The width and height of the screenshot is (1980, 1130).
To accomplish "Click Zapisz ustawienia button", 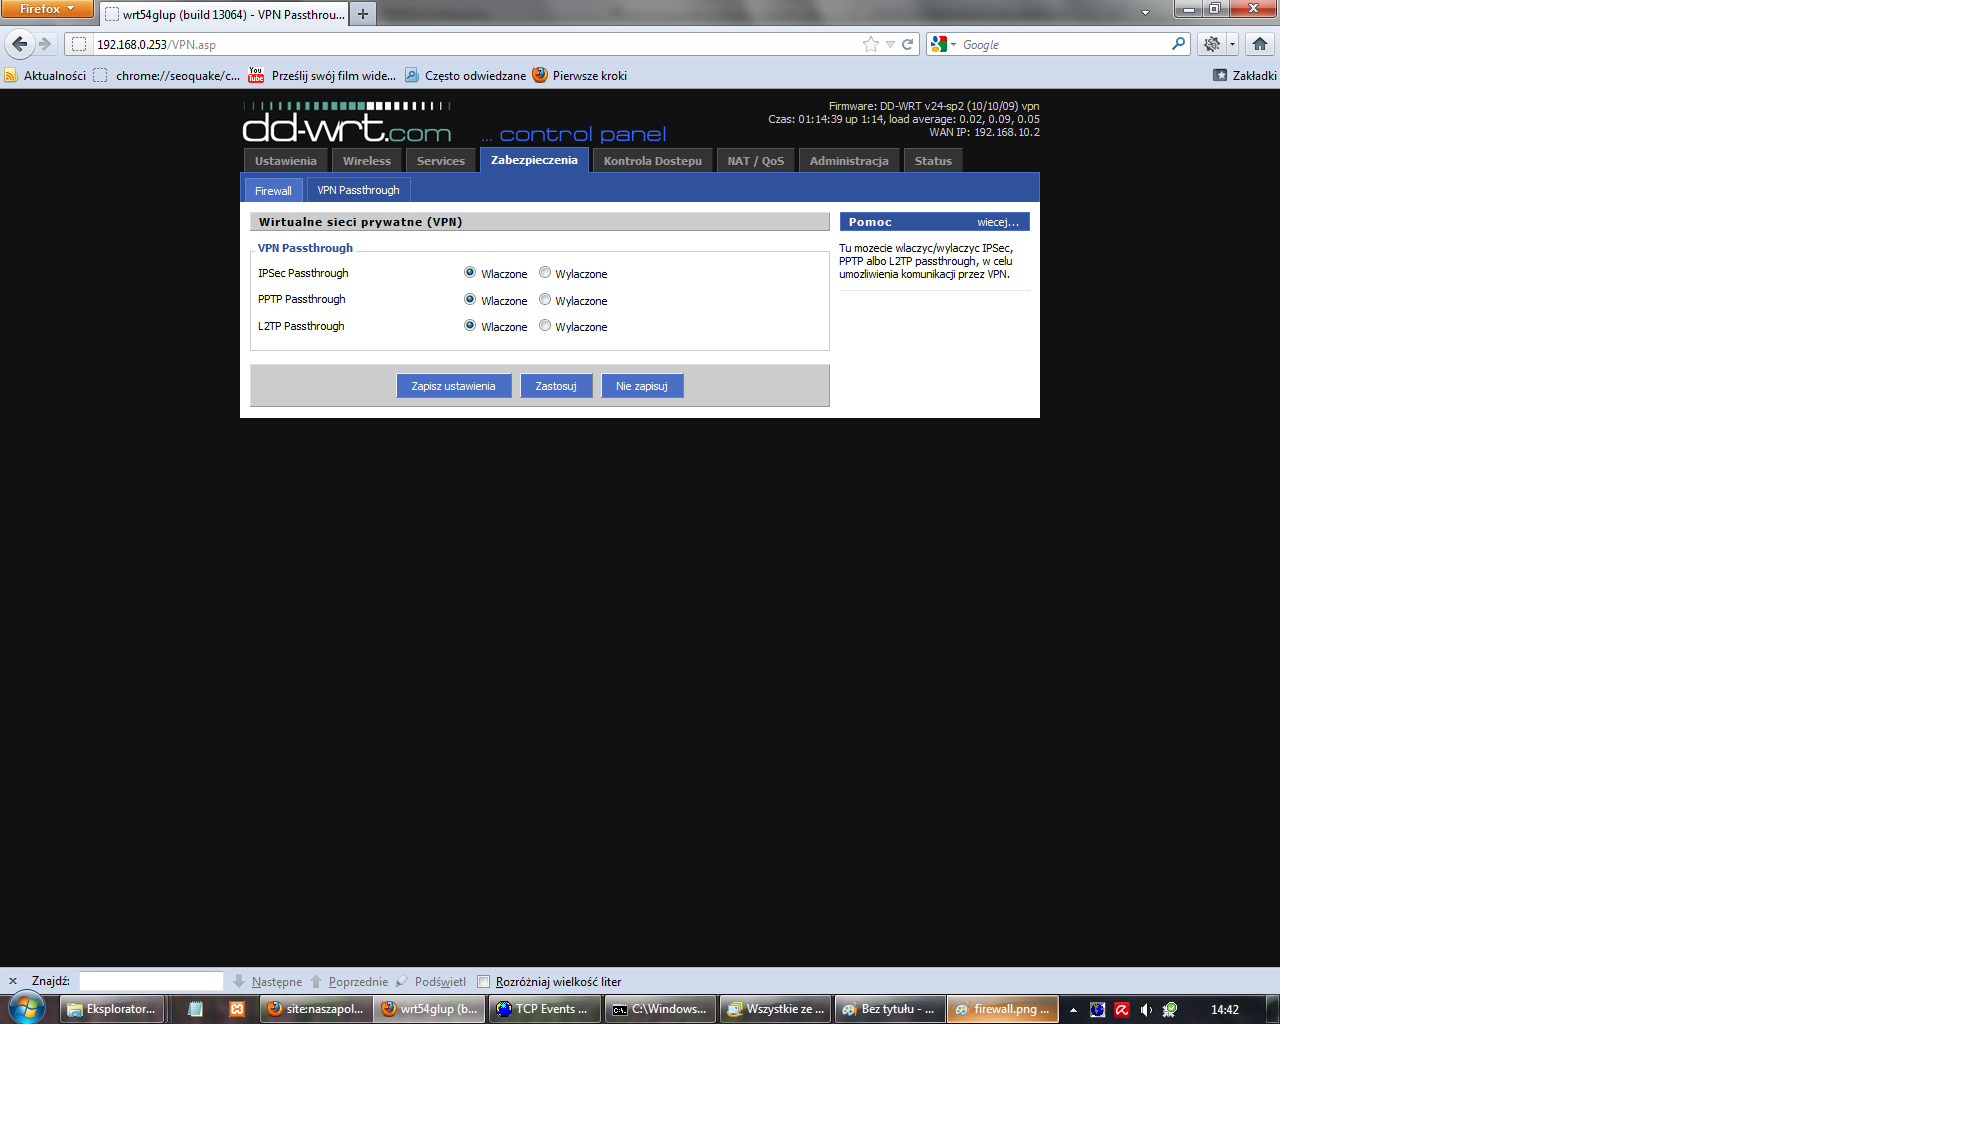I will coord(453,386).
